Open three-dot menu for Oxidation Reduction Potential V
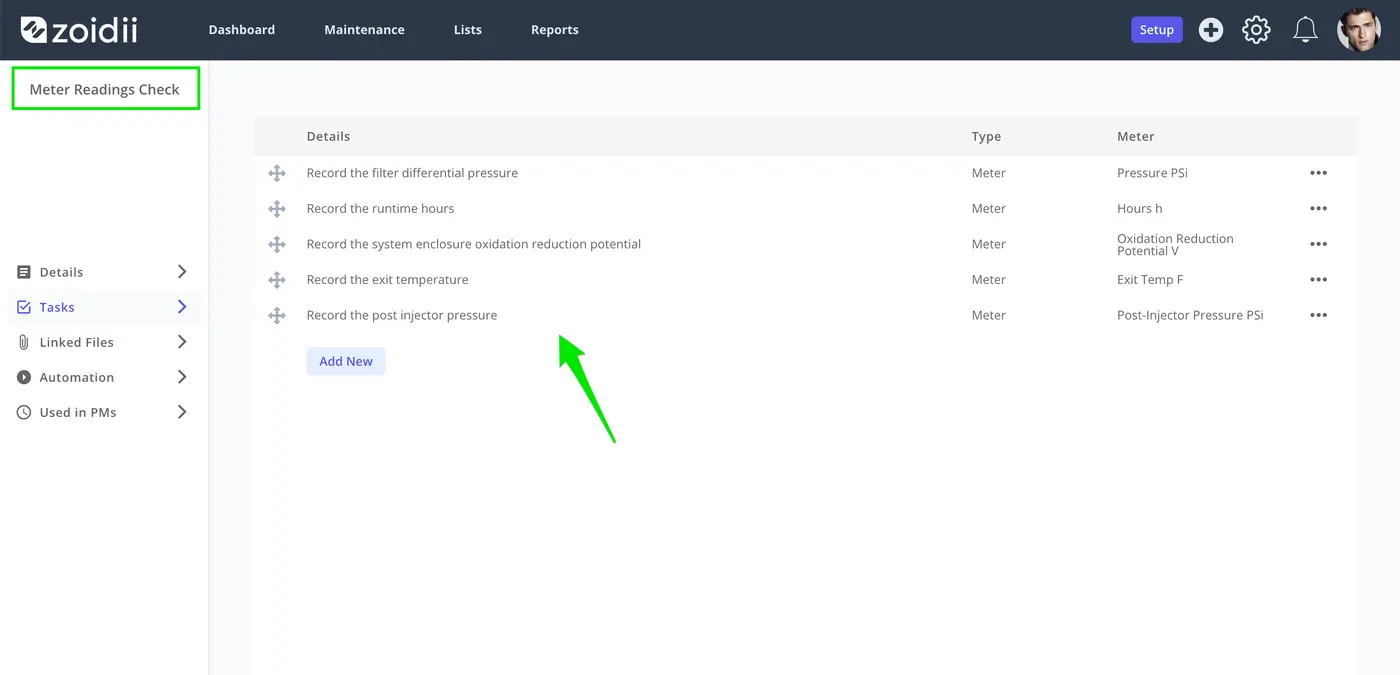Viewport: 1400px width, 675px height. pyautogui.click(x=1318, y=244)
